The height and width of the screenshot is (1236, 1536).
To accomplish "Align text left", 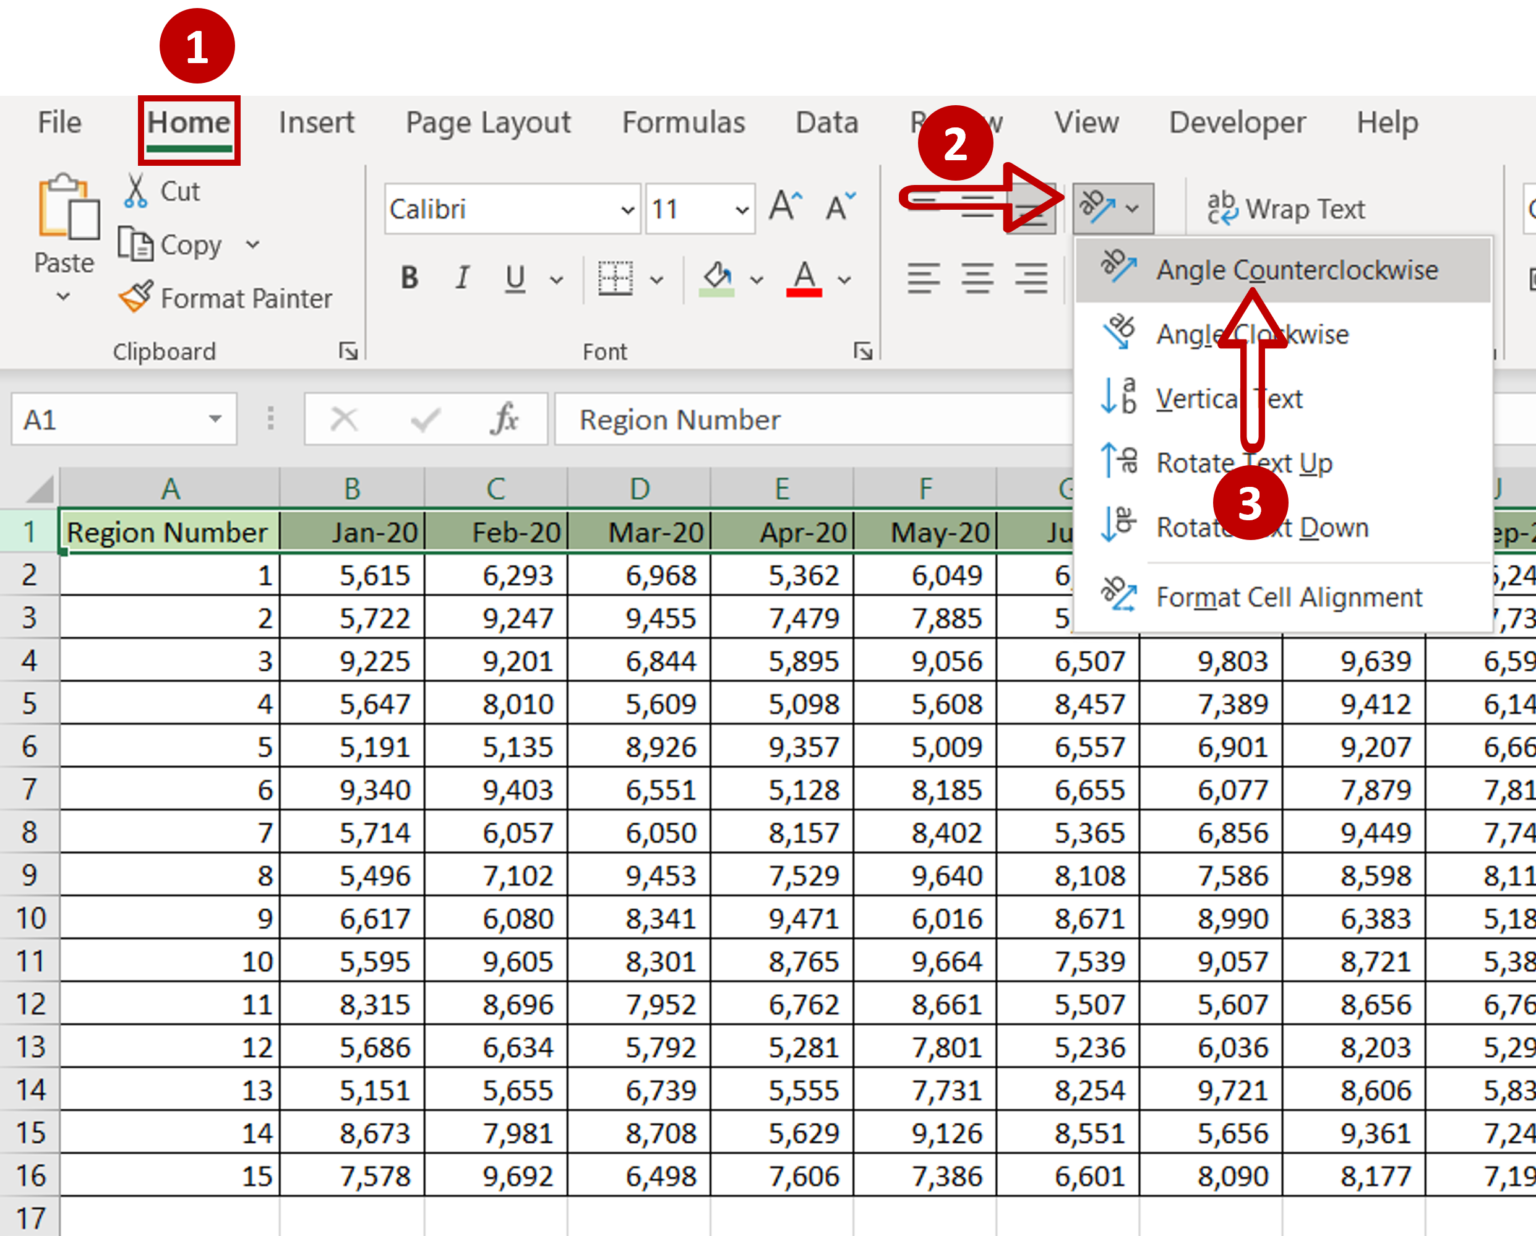I will 923,278.
